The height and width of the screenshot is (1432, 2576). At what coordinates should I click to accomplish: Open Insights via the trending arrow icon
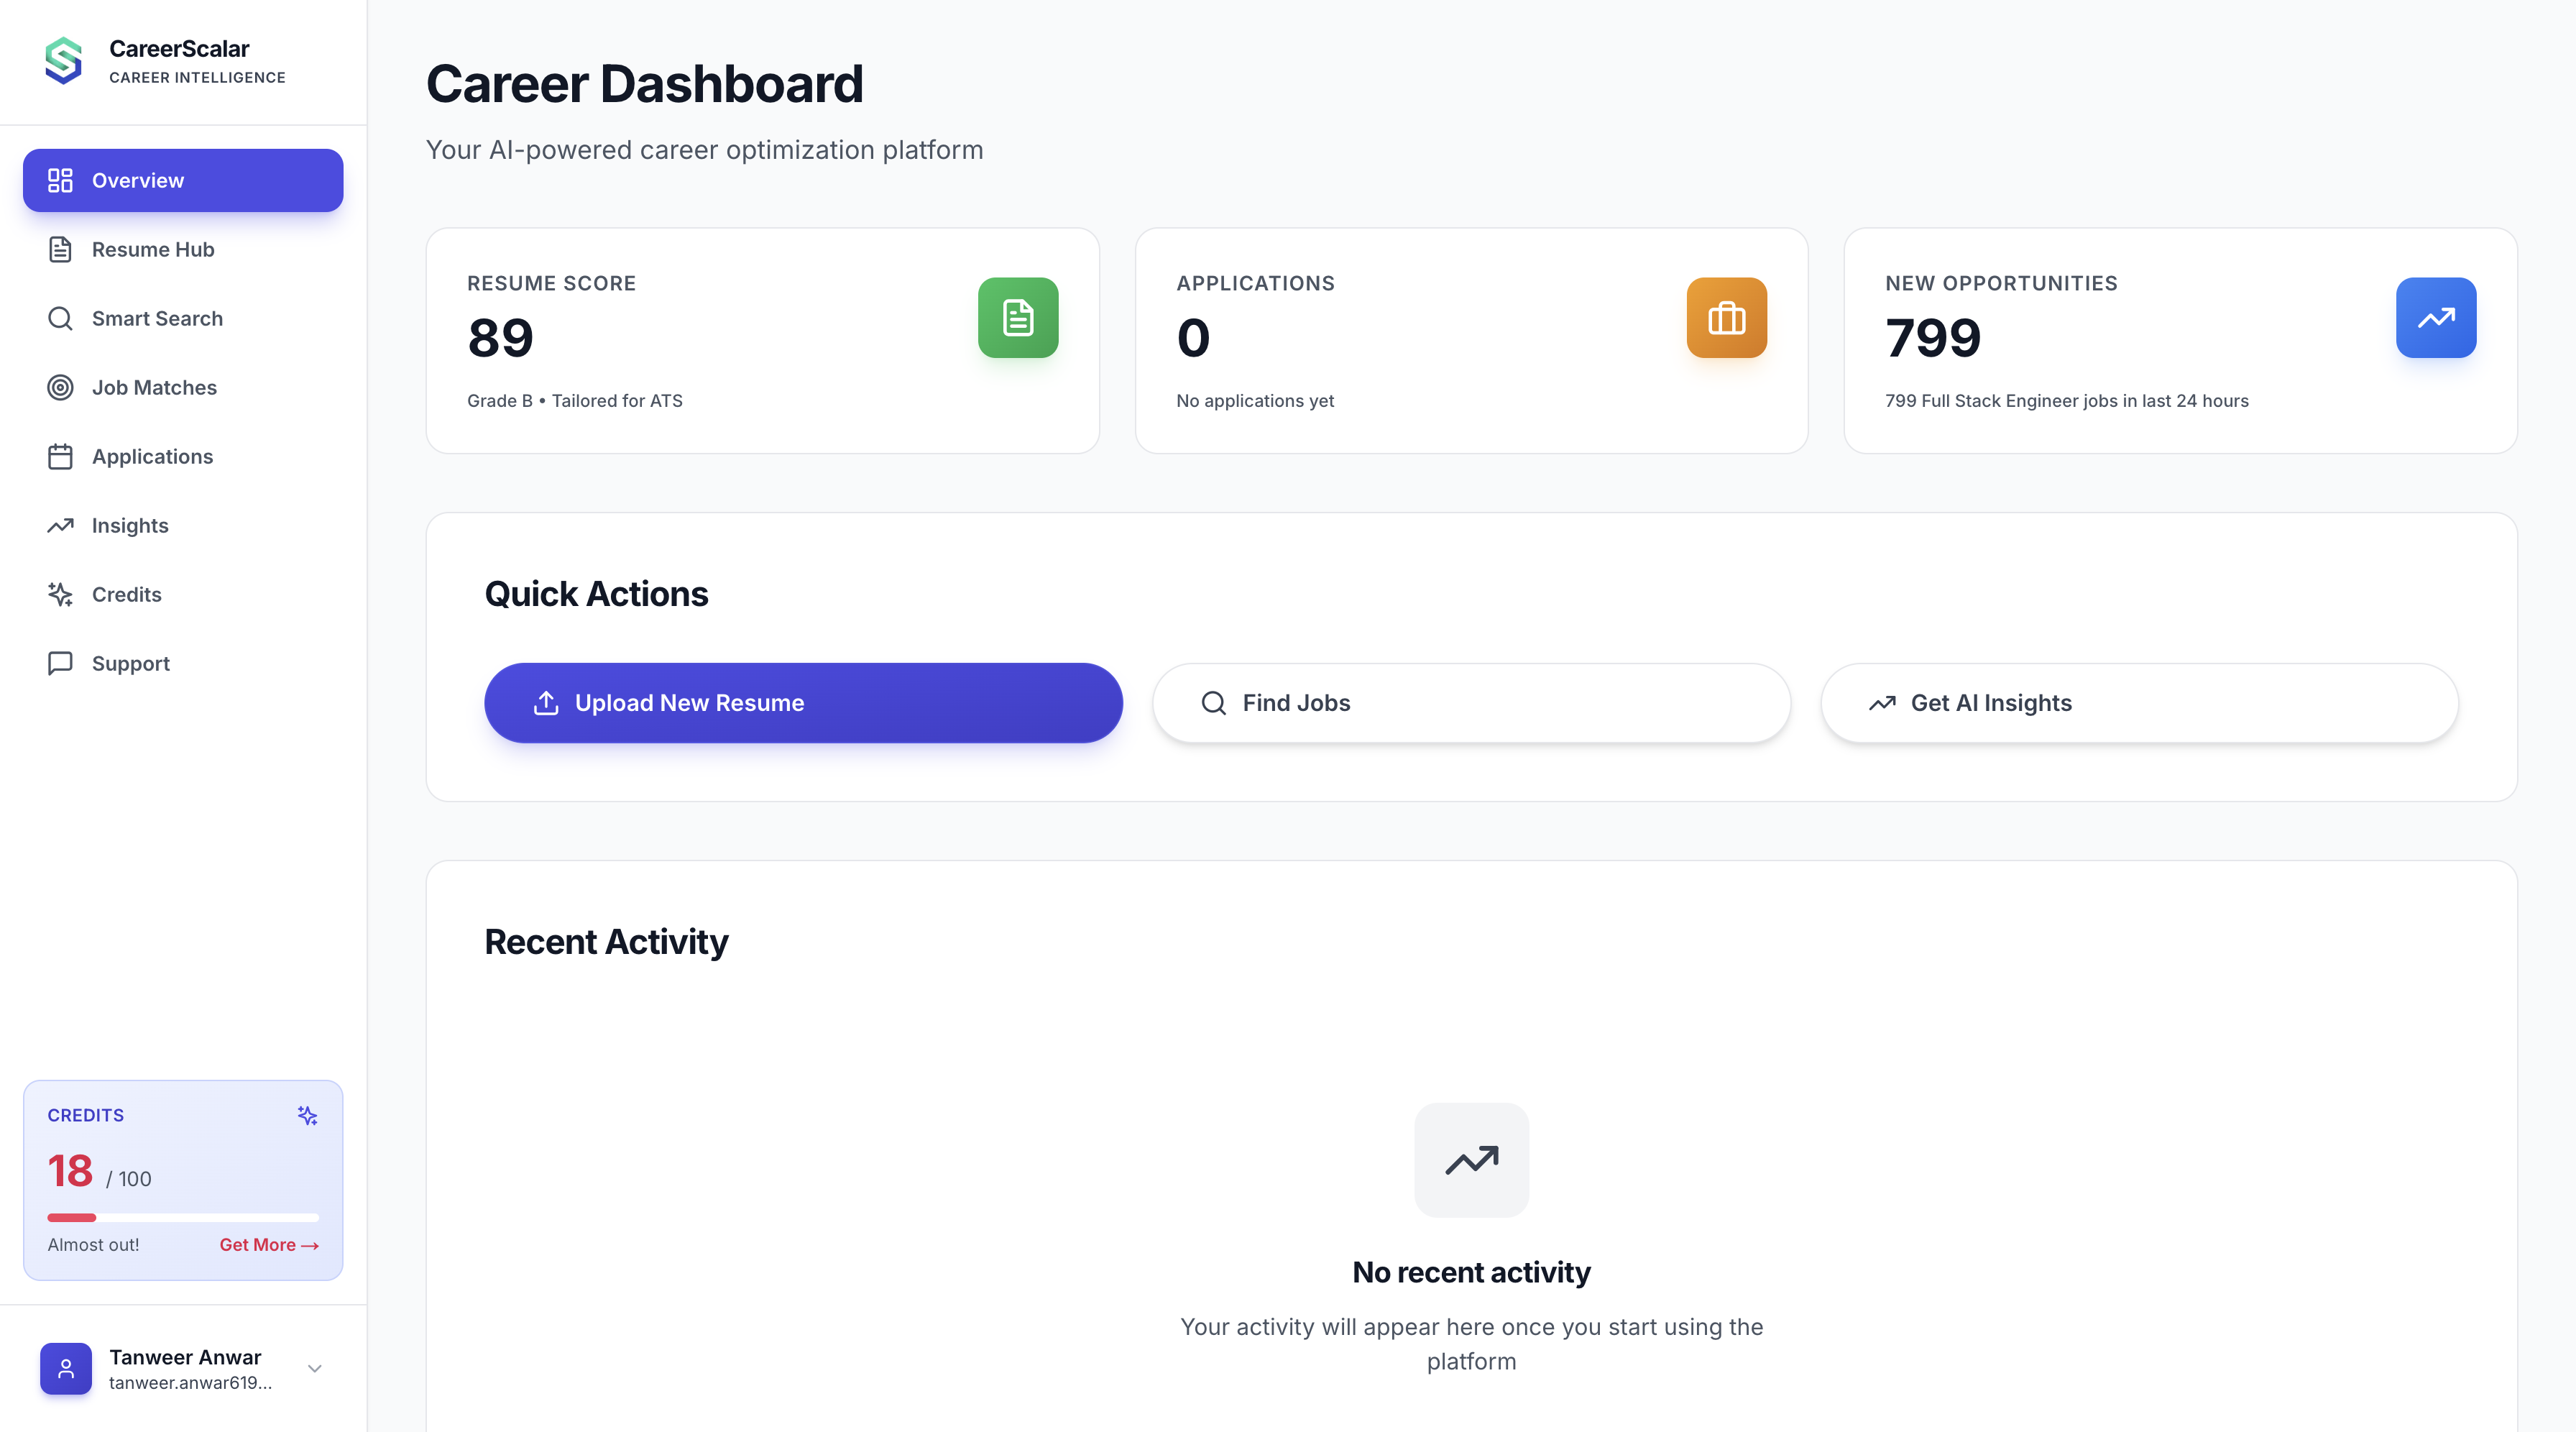tap(60, 525)
